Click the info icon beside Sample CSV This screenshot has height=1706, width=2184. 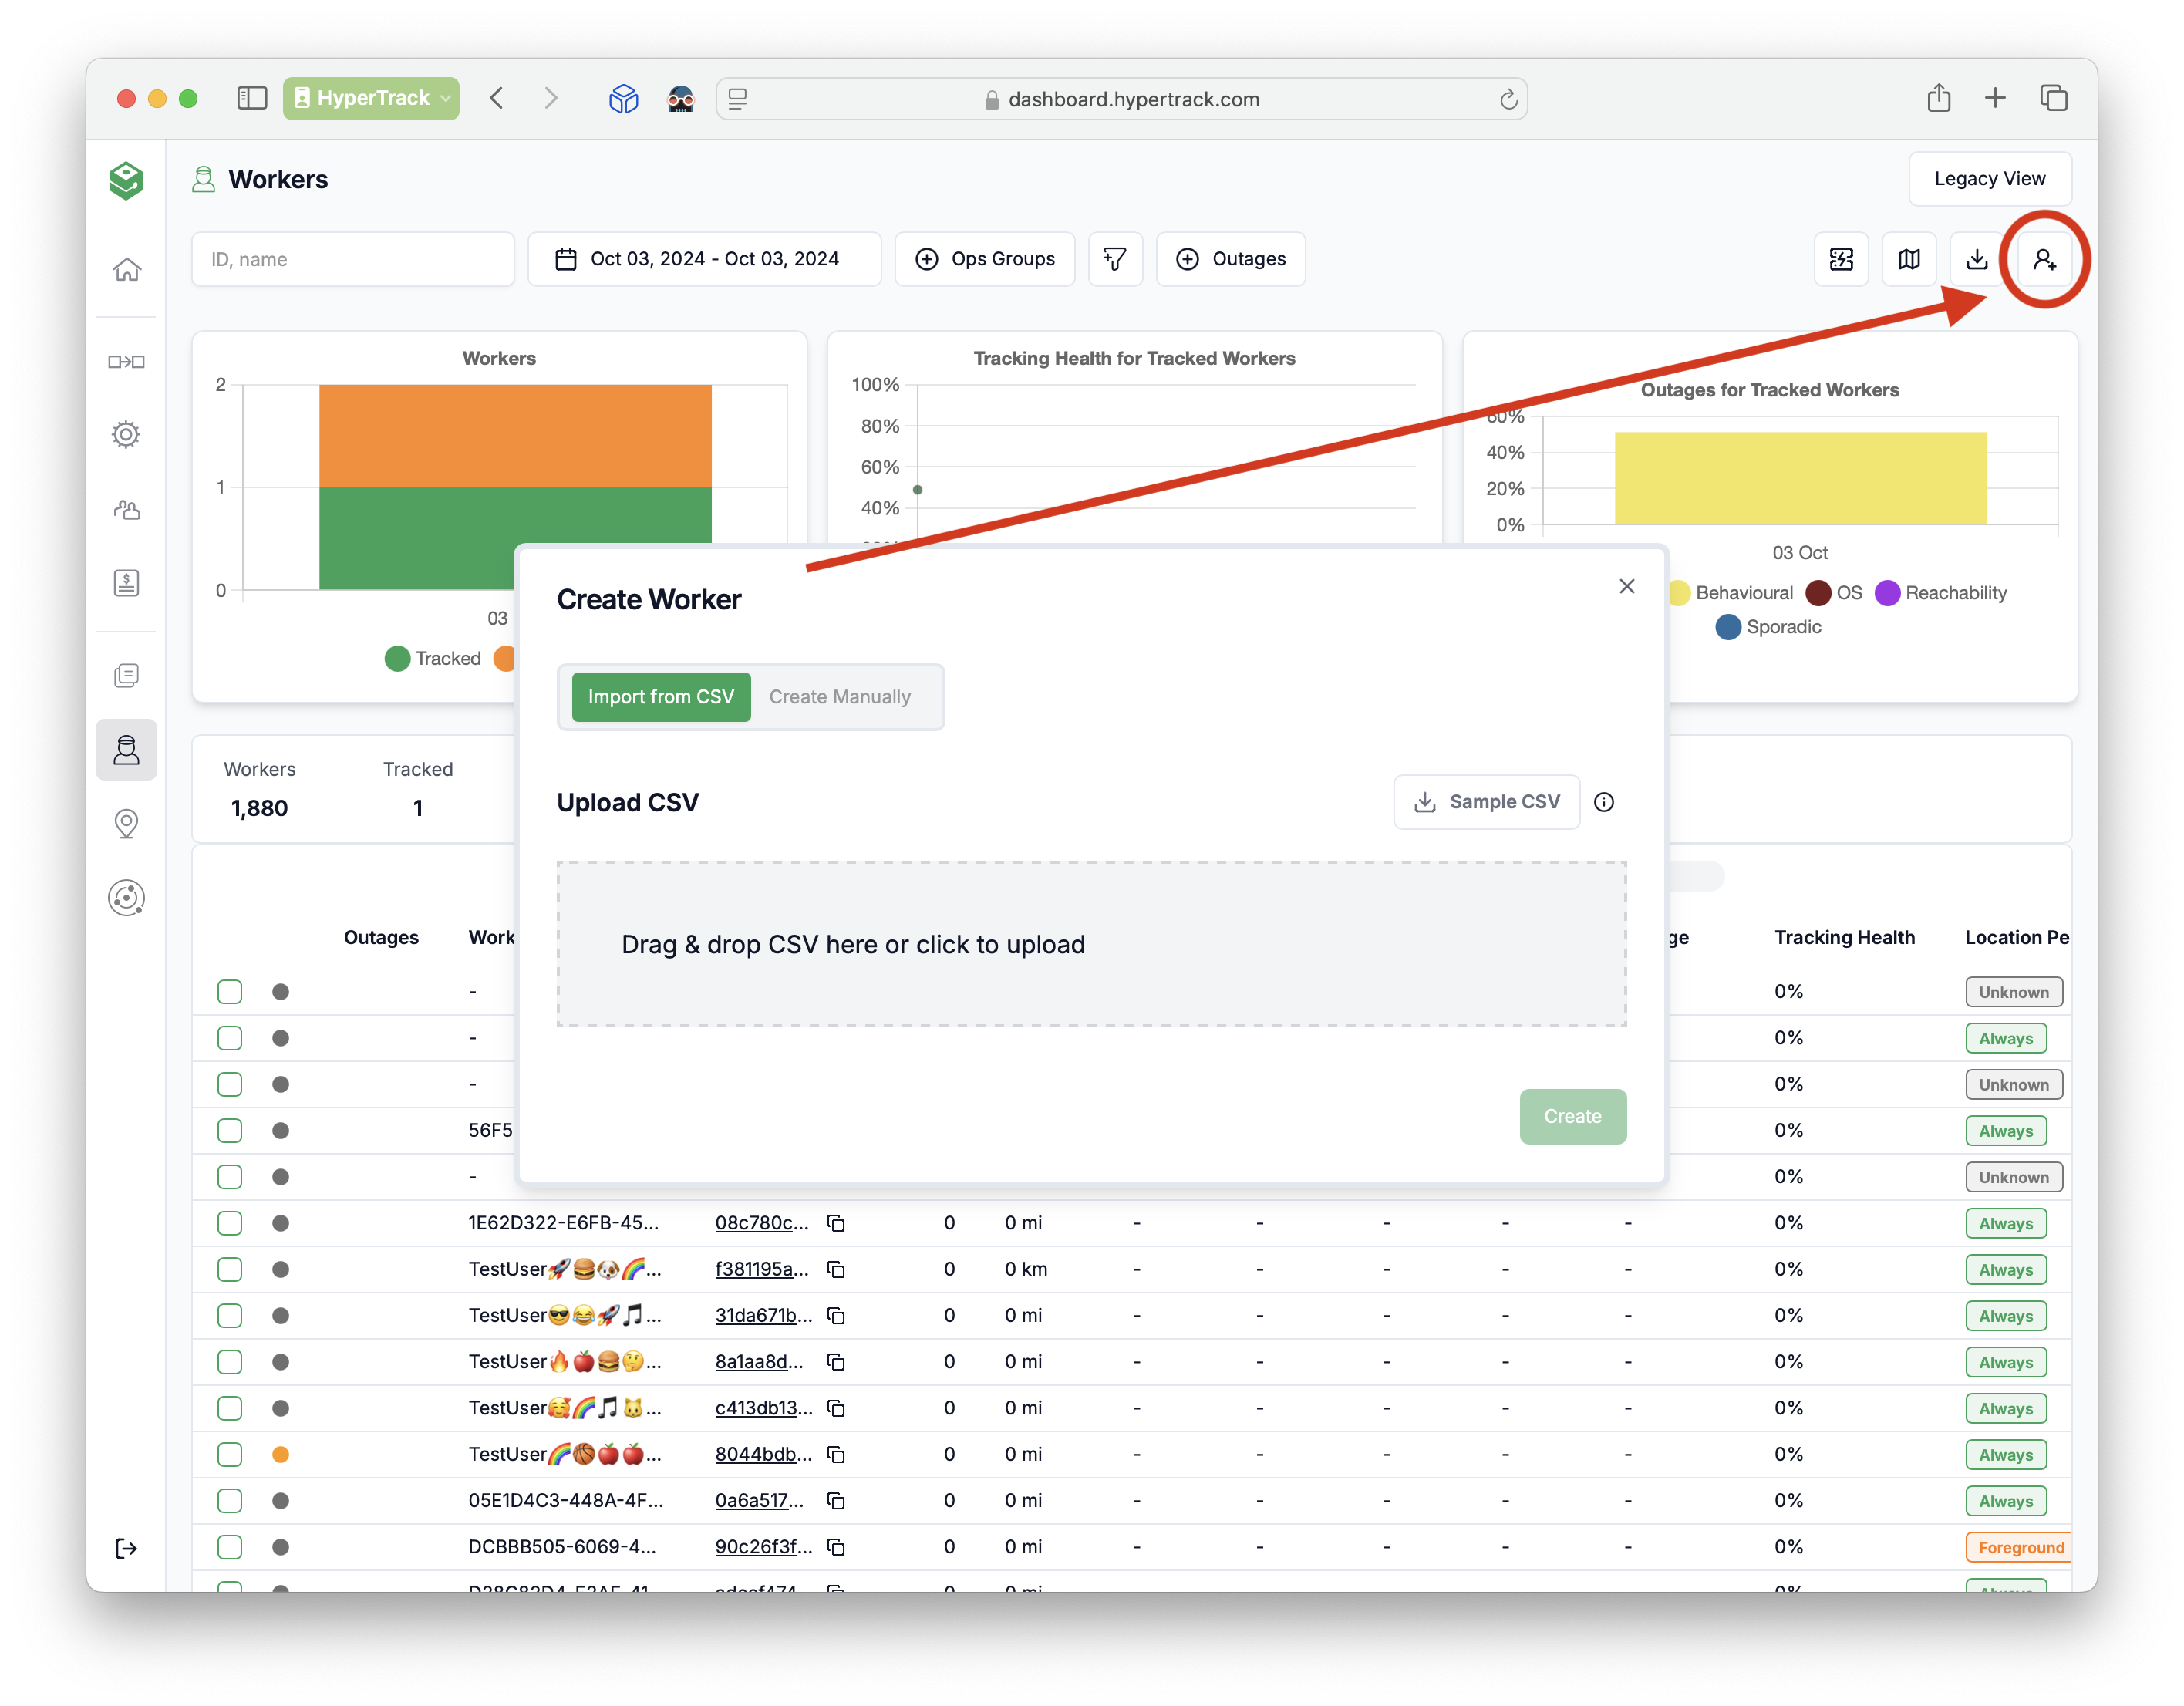click(x=1604, y=802)
